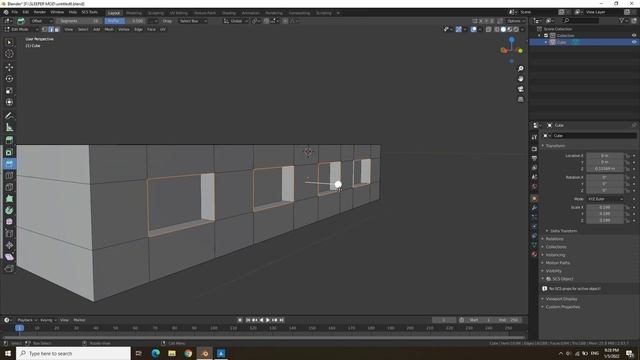Select the Rip Region tool
Image resolution: width=640 pixels, height=360 pixels.
9,269
